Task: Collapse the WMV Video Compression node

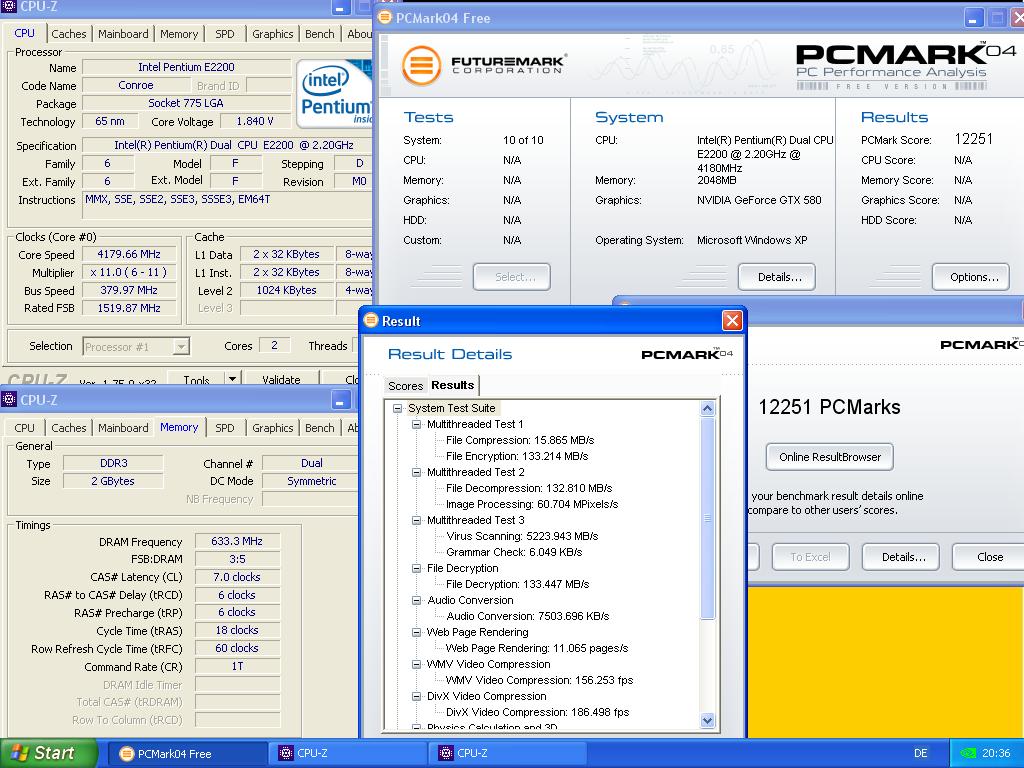Action: pos(417,664)
